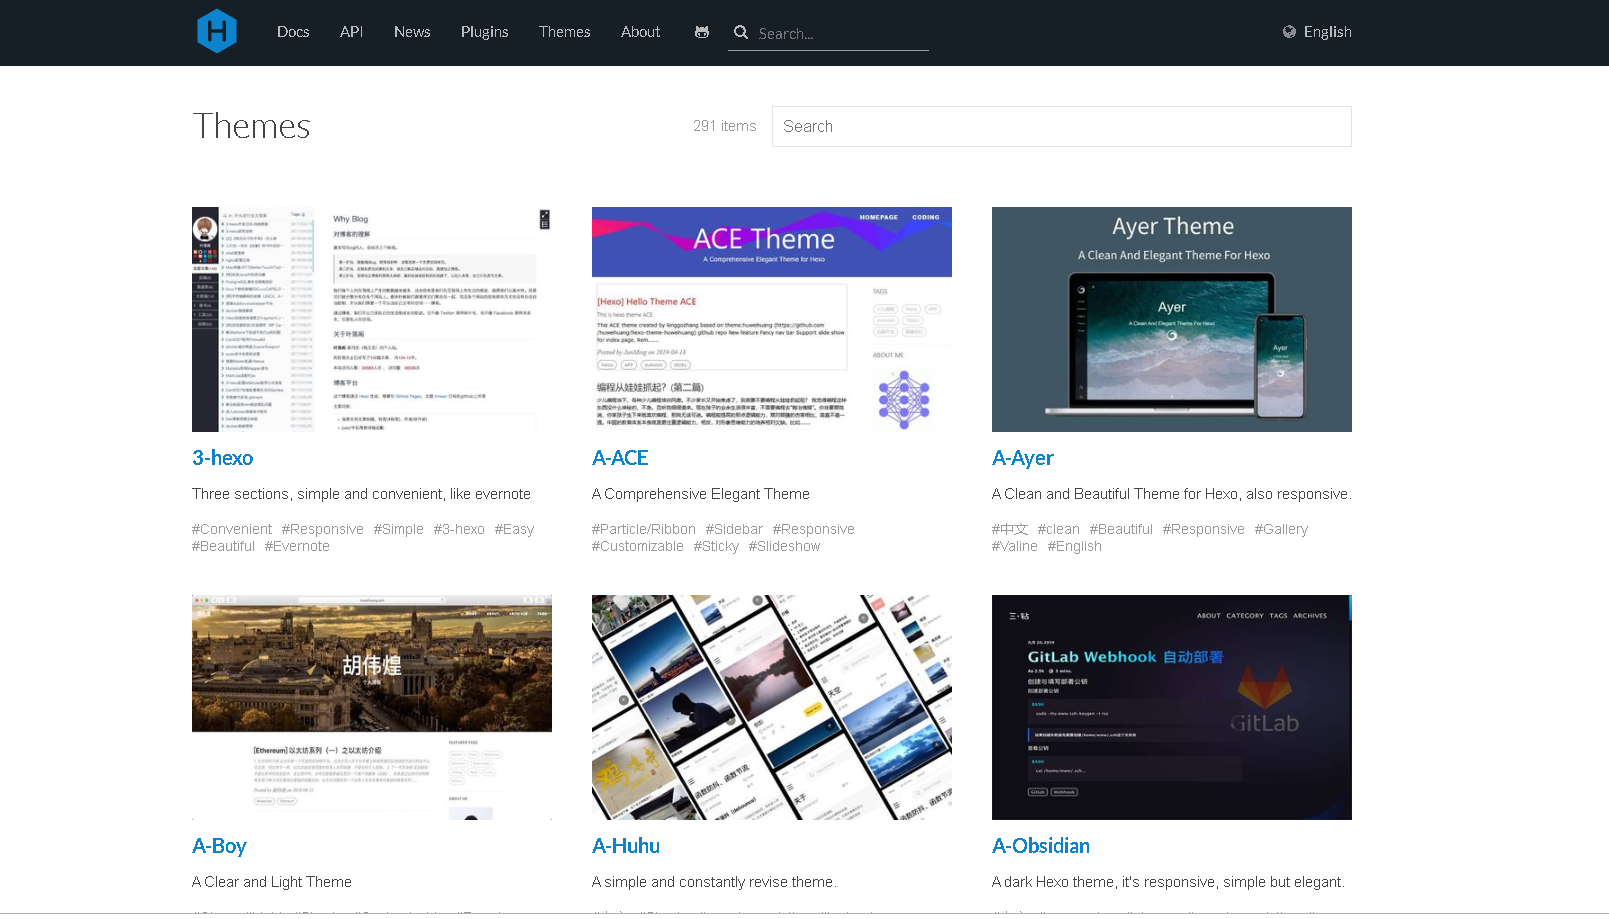Filter by the #Convenient tag
The width and height of the screenshot is (1609, 919).
point(232,529)
